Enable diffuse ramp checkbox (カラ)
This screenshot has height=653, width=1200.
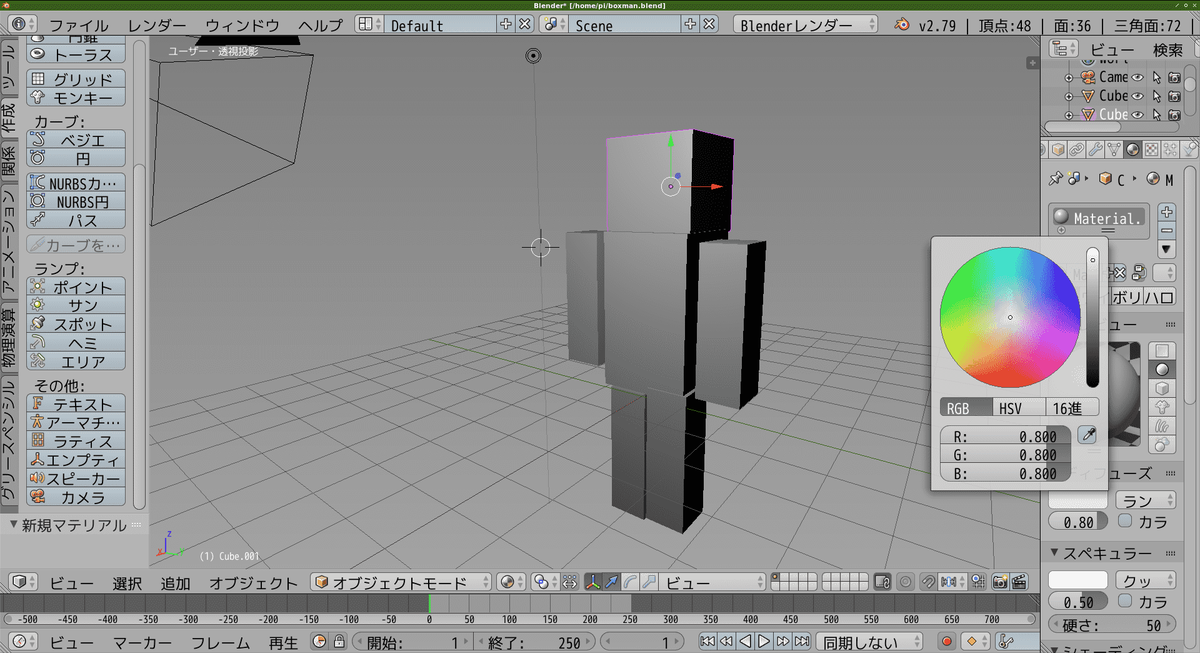click(1125, 521)
